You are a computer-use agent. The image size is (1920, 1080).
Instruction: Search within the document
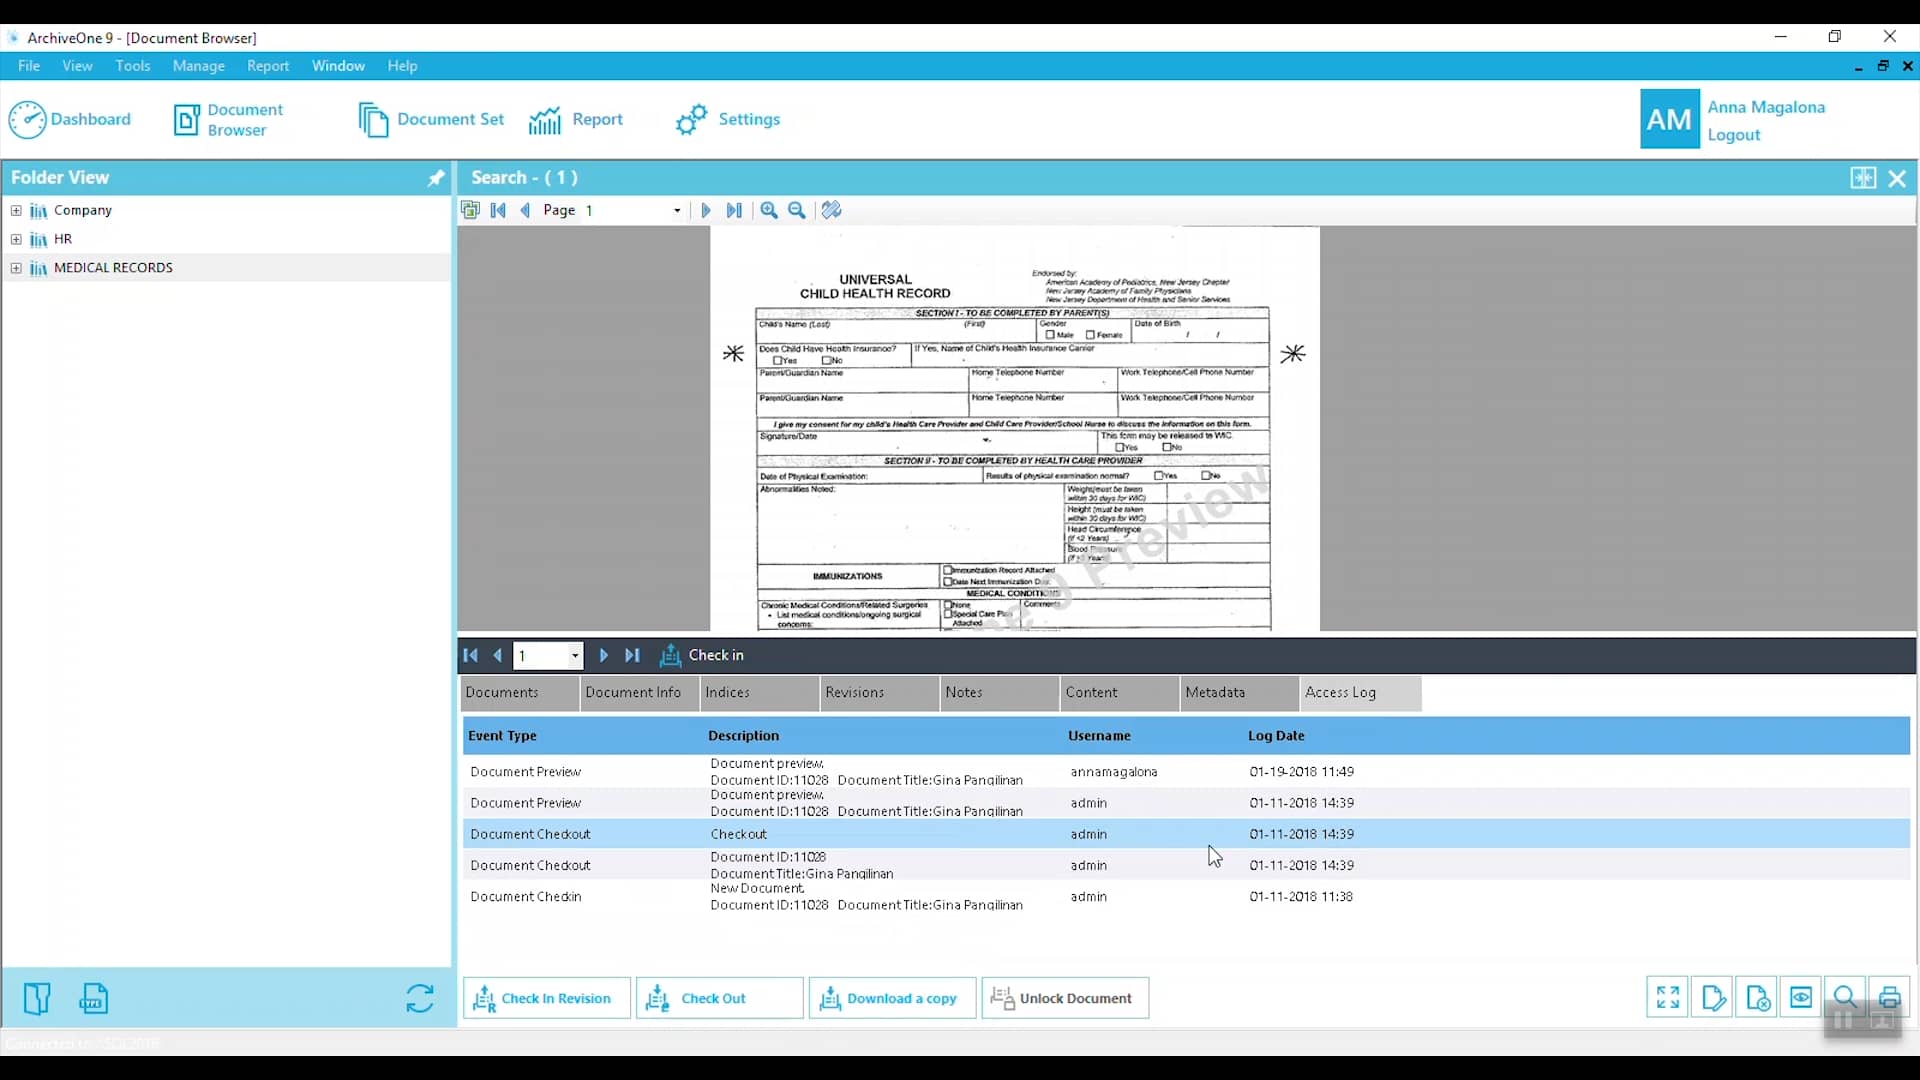click(x=1845, y=998)
